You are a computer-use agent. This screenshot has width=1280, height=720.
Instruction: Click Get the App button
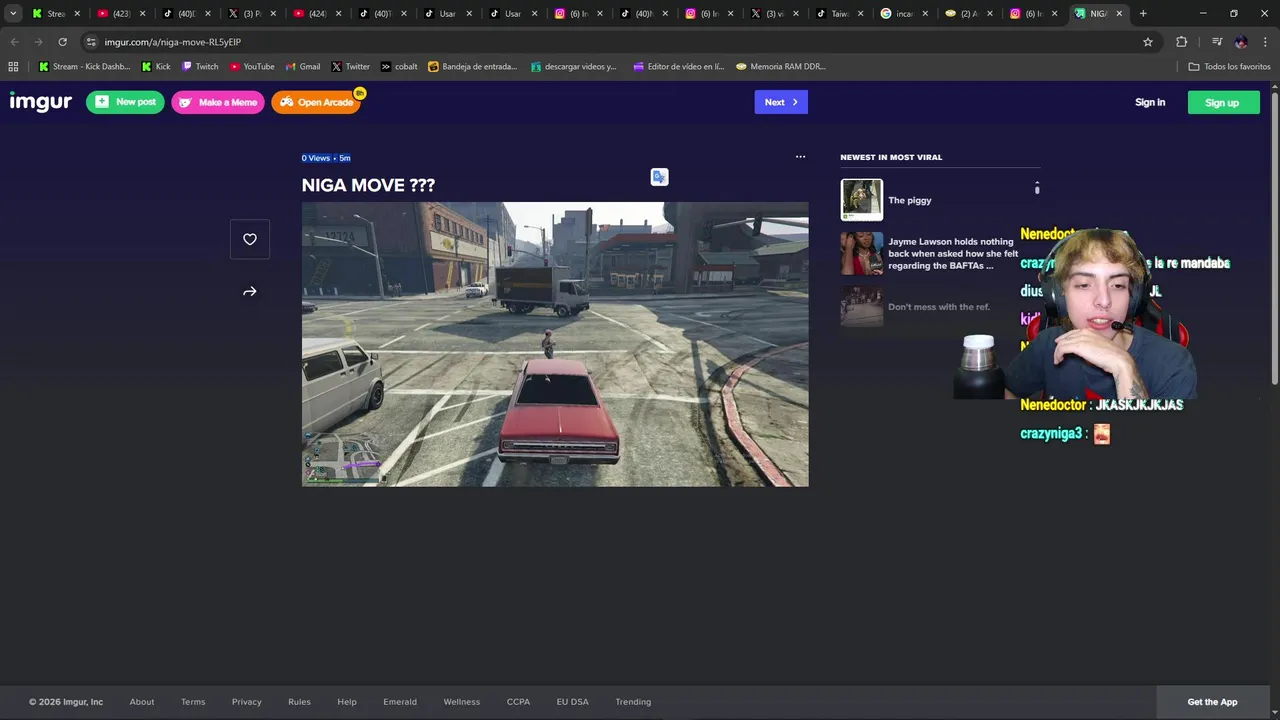pyautogui.click(x=1212, y=702)
